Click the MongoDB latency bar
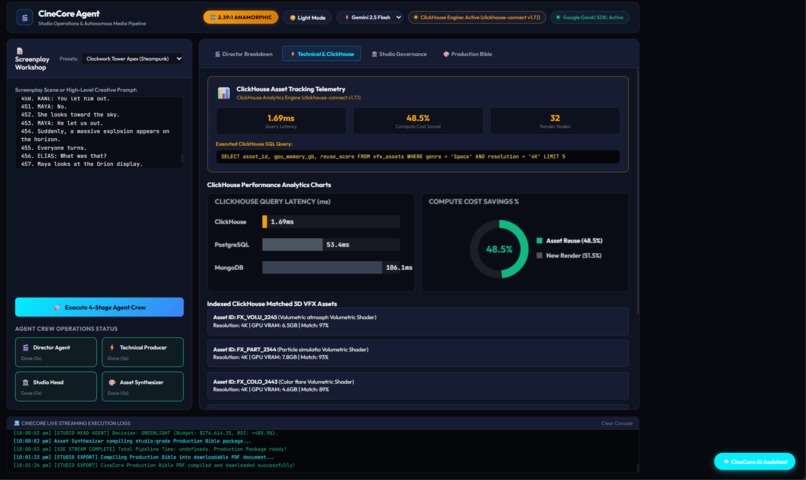 point(322,267)
